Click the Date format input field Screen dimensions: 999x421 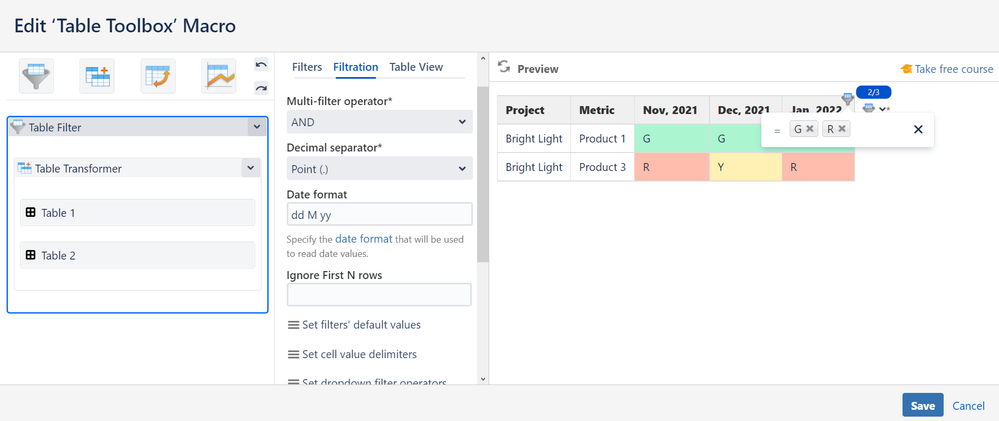(379, 214)
